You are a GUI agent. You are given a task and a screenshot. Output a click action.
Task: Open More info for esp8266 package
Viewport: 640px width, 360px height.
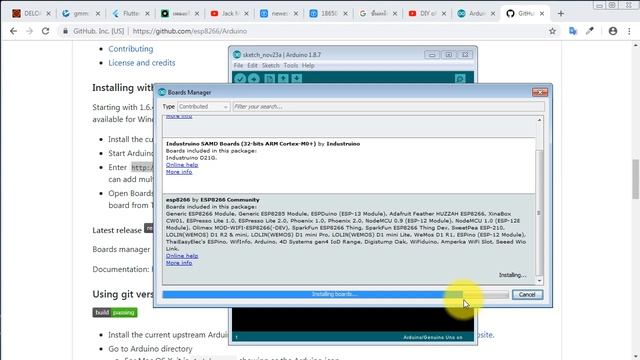[x=179, y=263]
